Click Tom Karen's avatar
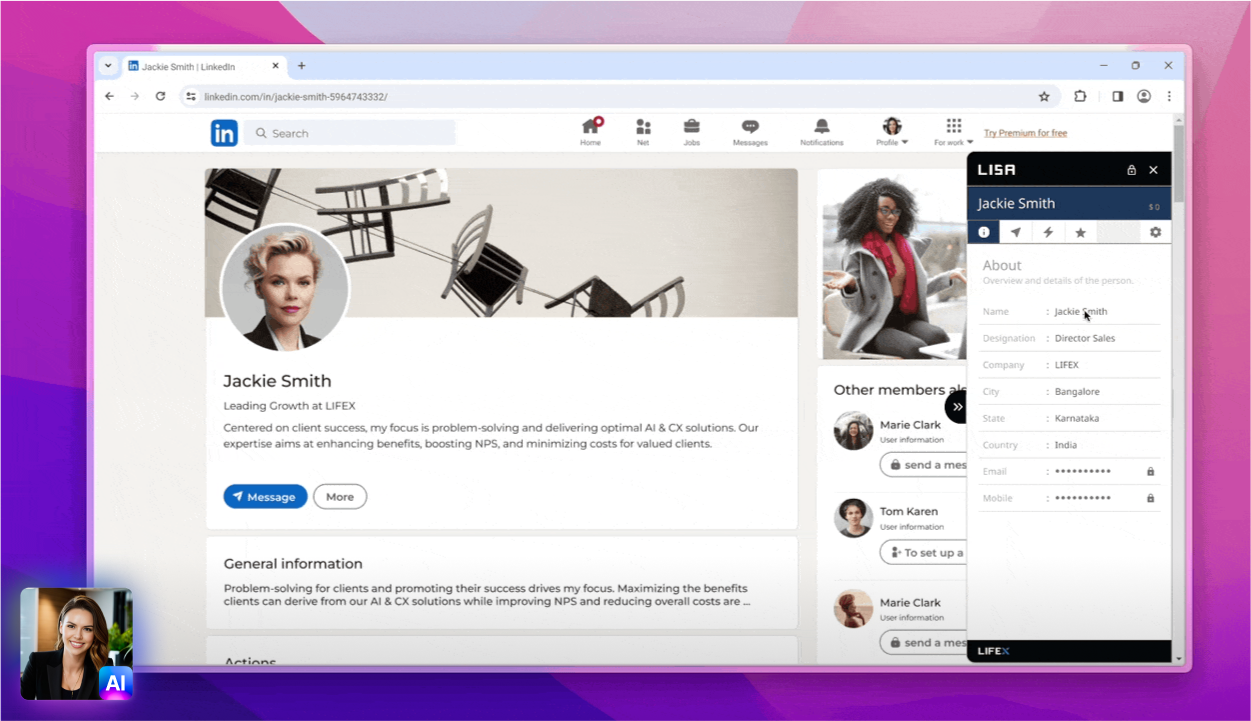The image size is (1251, 721). pos(853,518)
